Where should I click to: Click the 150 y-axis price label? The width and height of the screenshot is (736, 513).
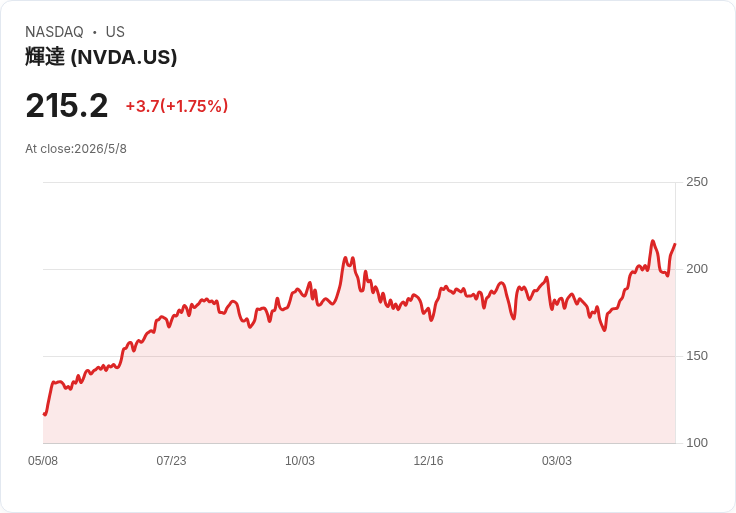pos(697,356)
